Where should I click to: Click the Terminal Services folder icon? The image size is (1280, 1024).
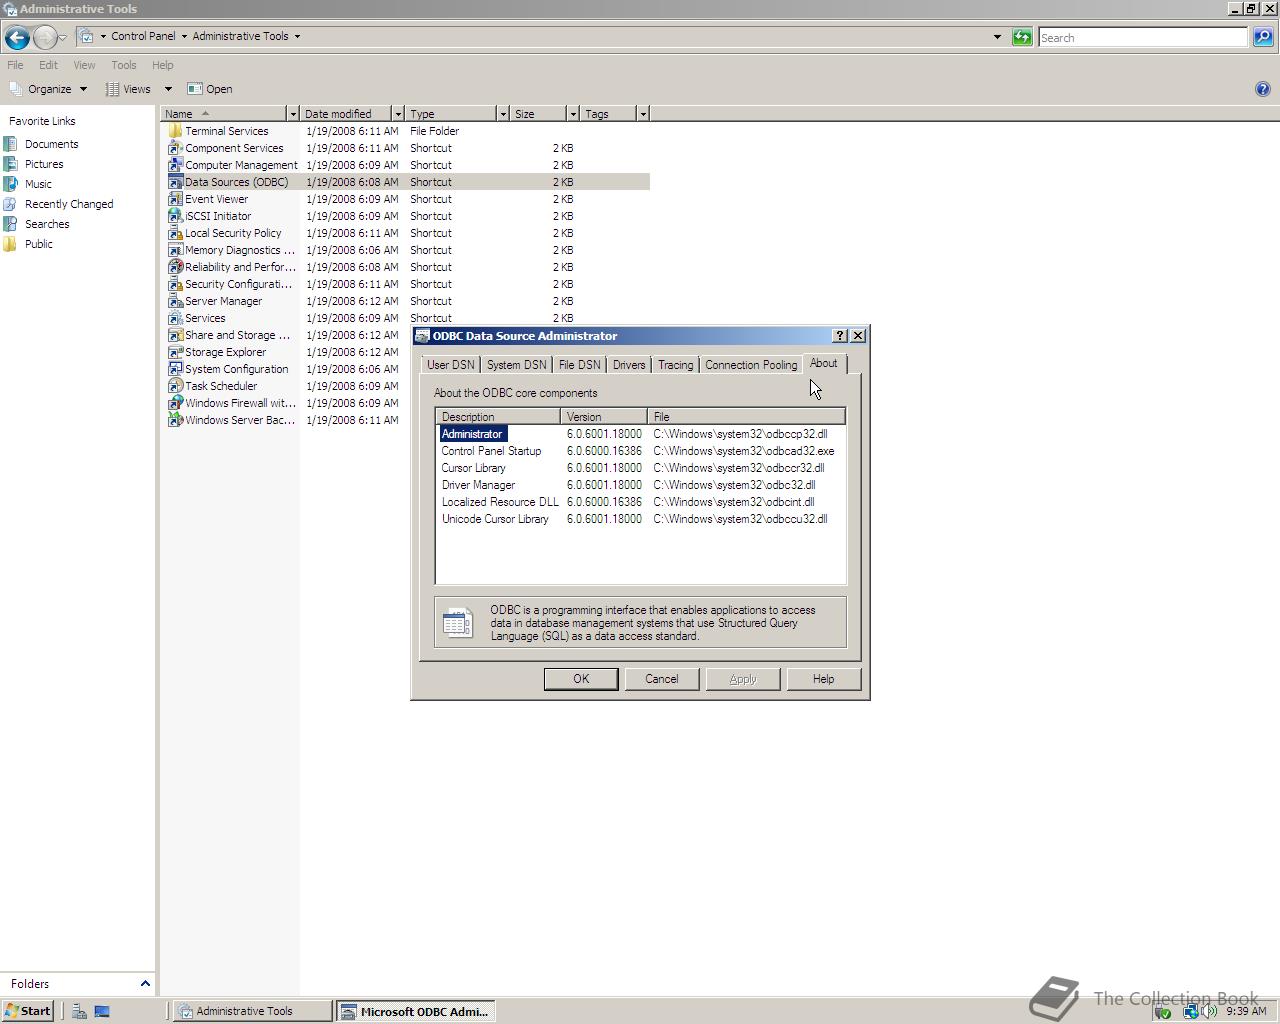pos(175,131)
